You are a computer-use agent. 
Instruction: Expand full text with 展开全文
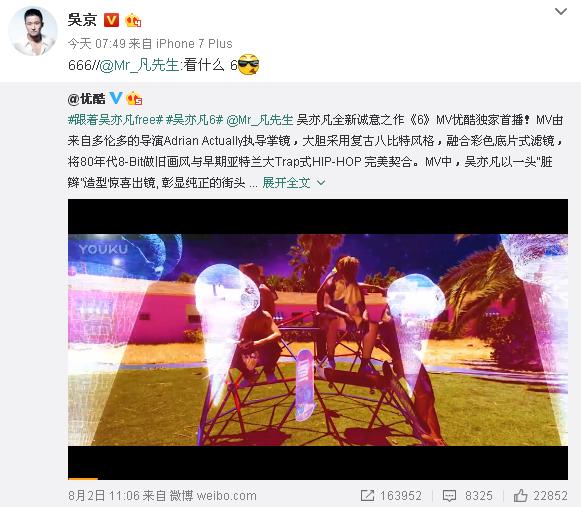coord(286,183)
